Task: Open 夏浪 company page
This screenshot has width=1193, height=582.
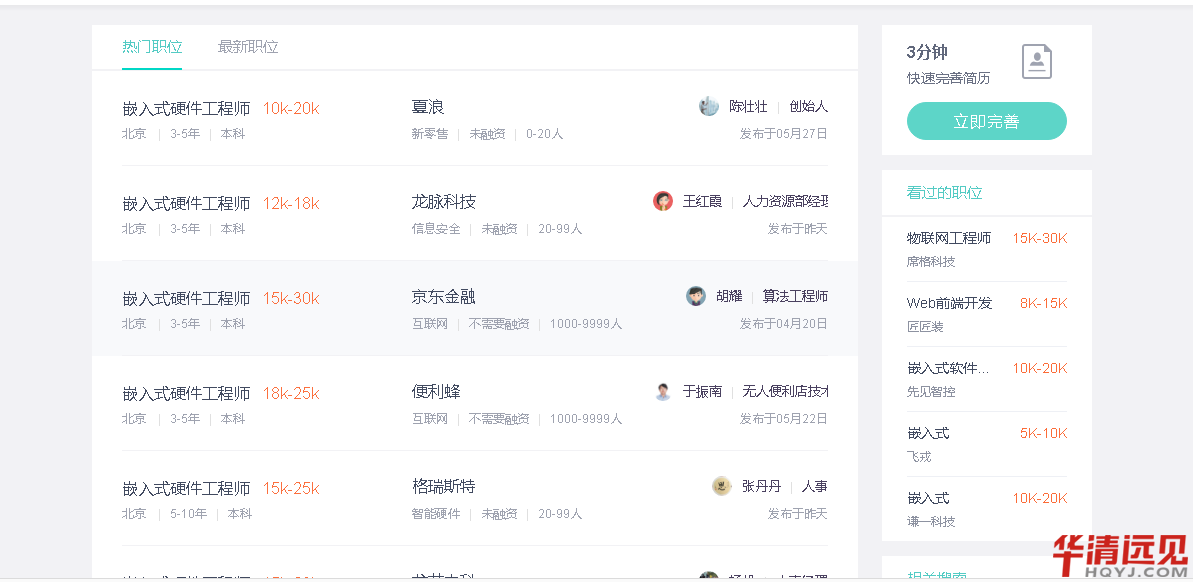Action: tap(428, 107)
